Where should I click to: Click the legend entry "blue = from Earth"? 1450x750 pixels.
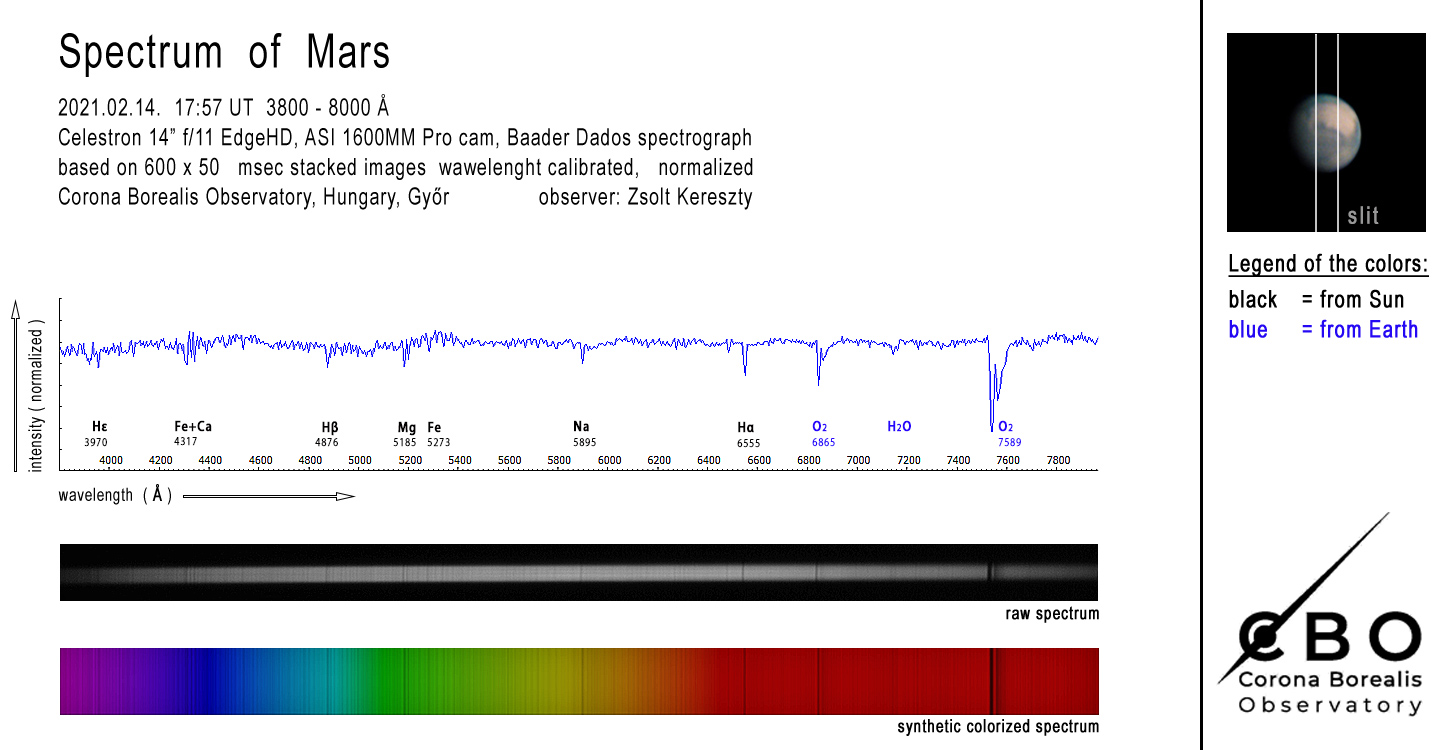tap(1323, 329)
